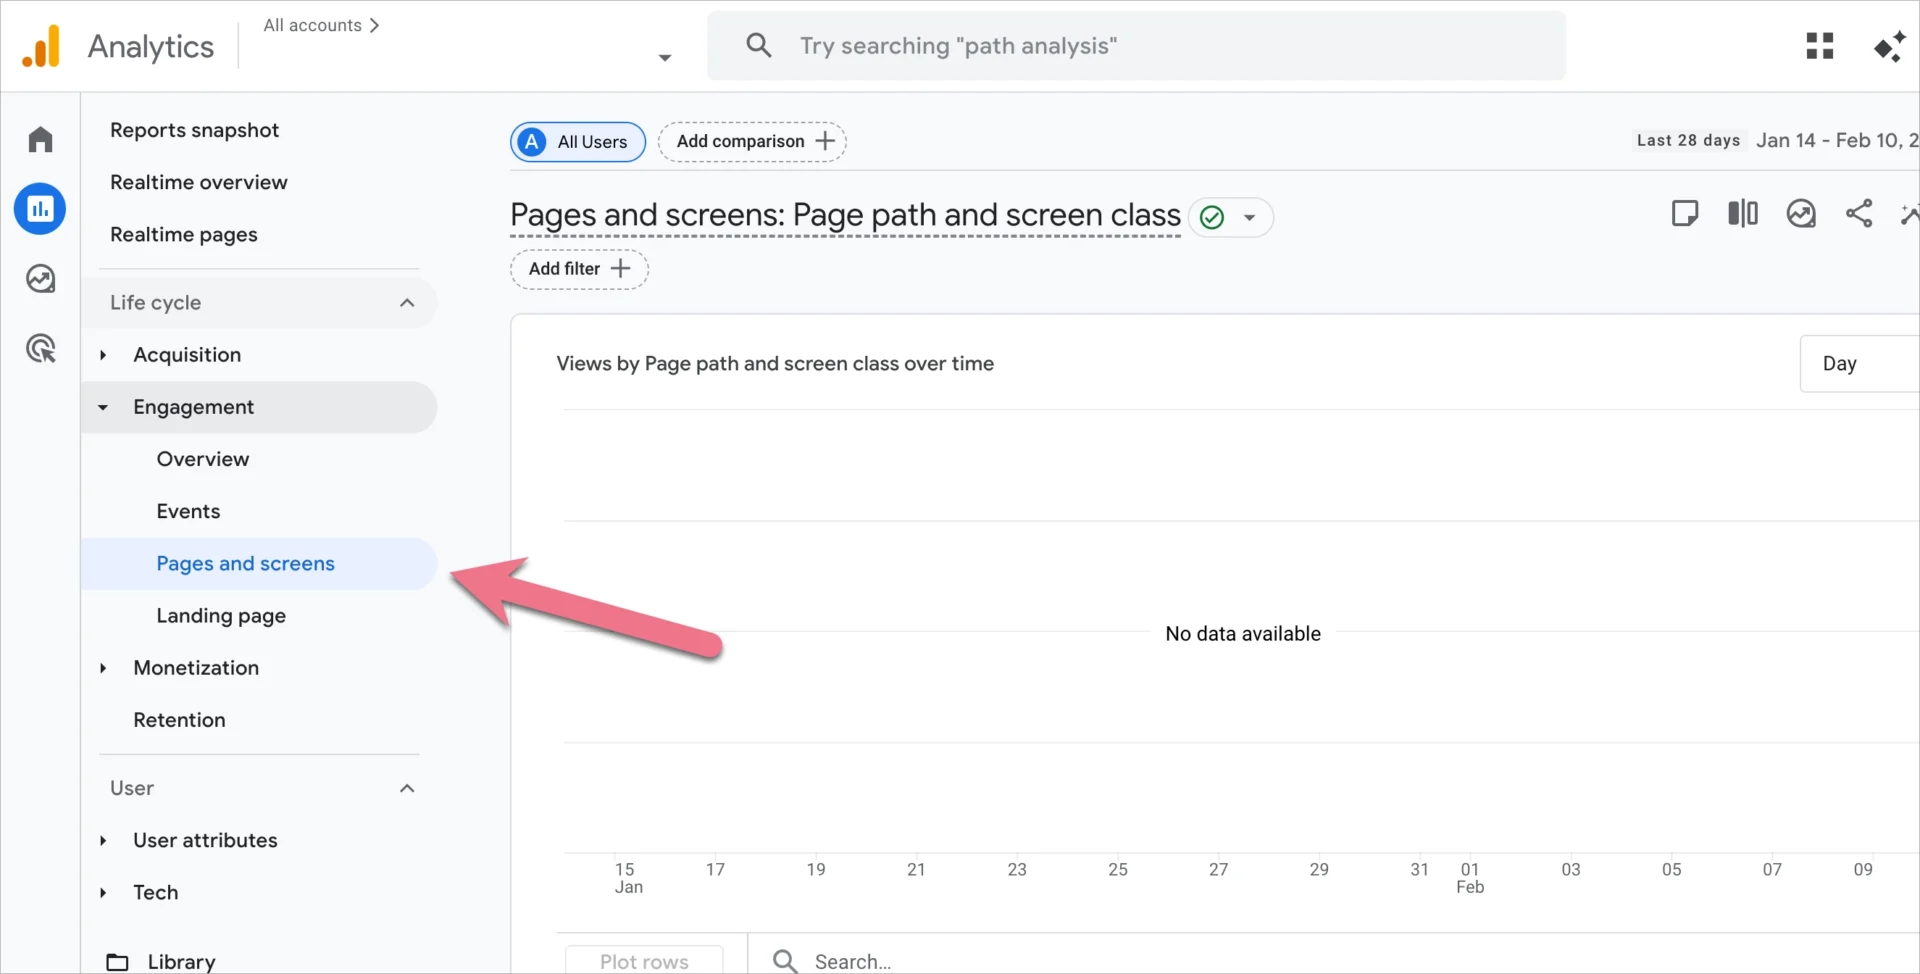Click the Add filter button
1920x974 pixels.
(x=578, y=268)
